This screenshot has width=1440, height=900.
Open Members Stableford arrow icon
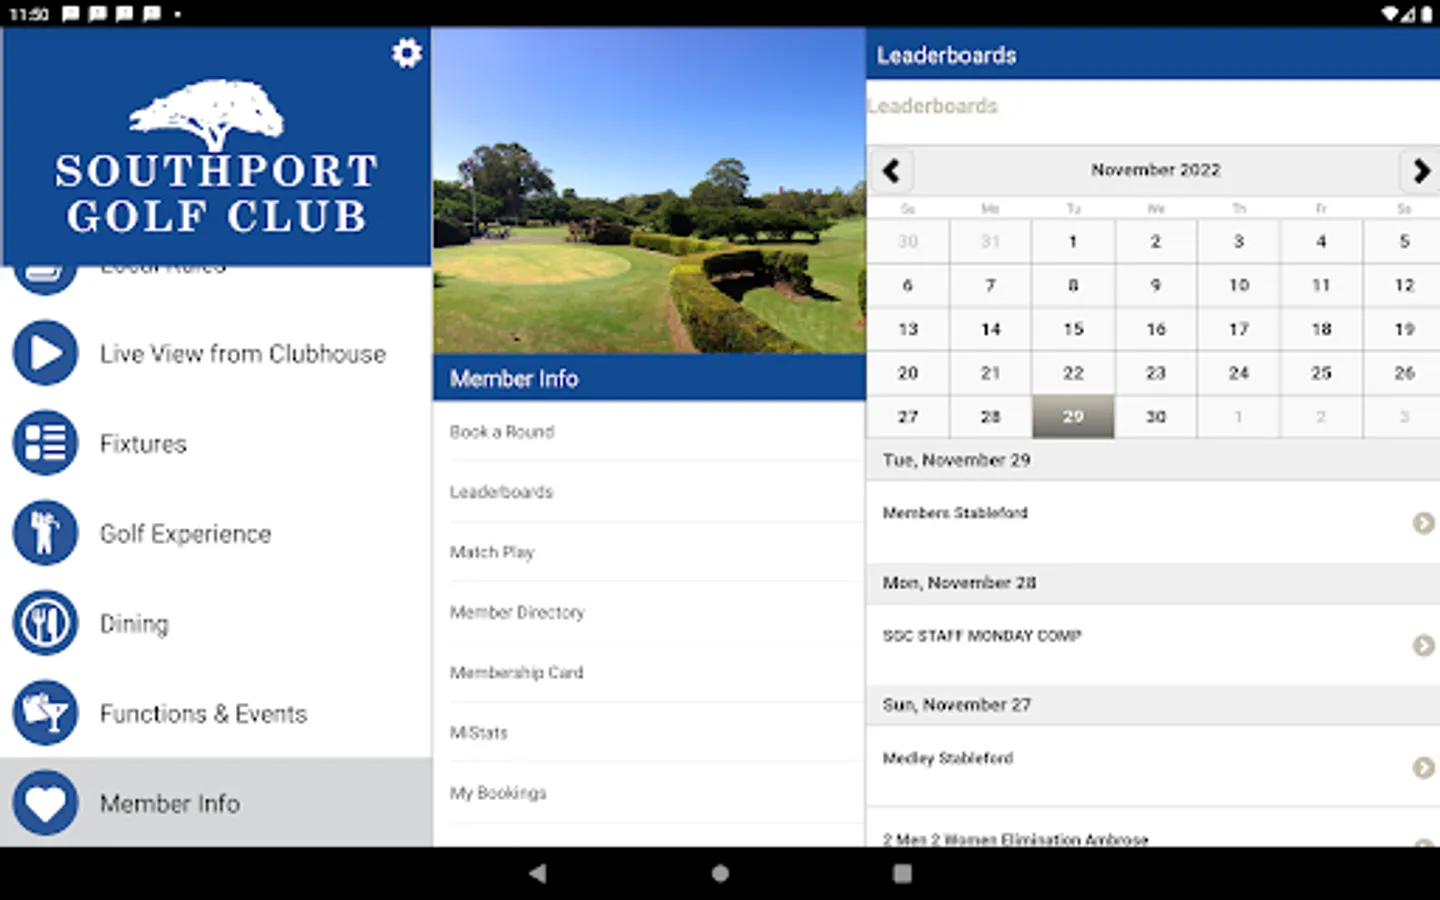coord(1423,523)
